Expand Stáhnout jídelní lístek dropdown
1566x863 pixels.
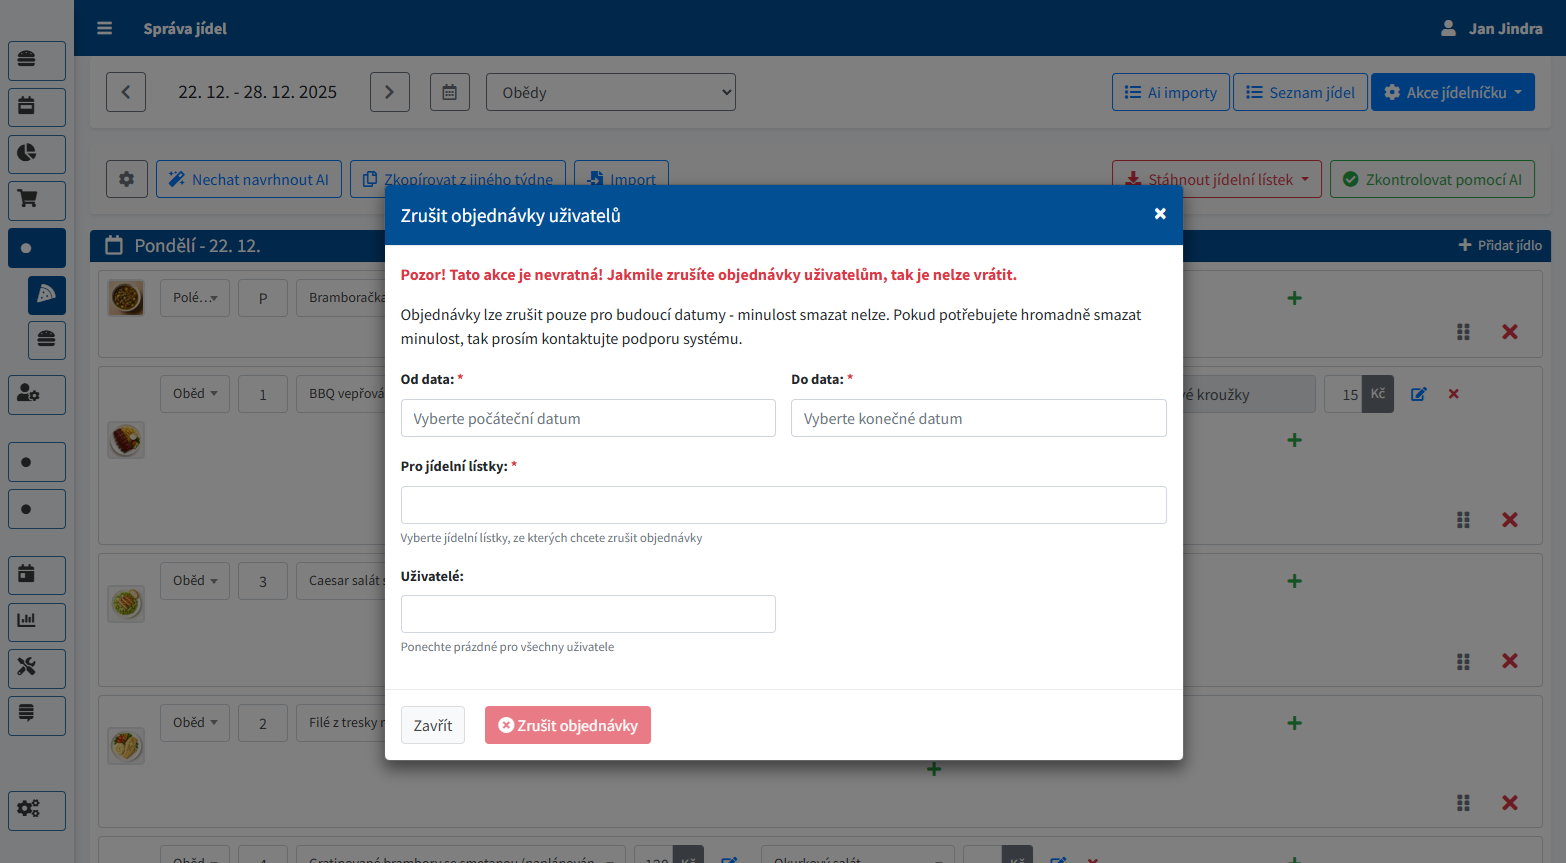pos(1216,179)
